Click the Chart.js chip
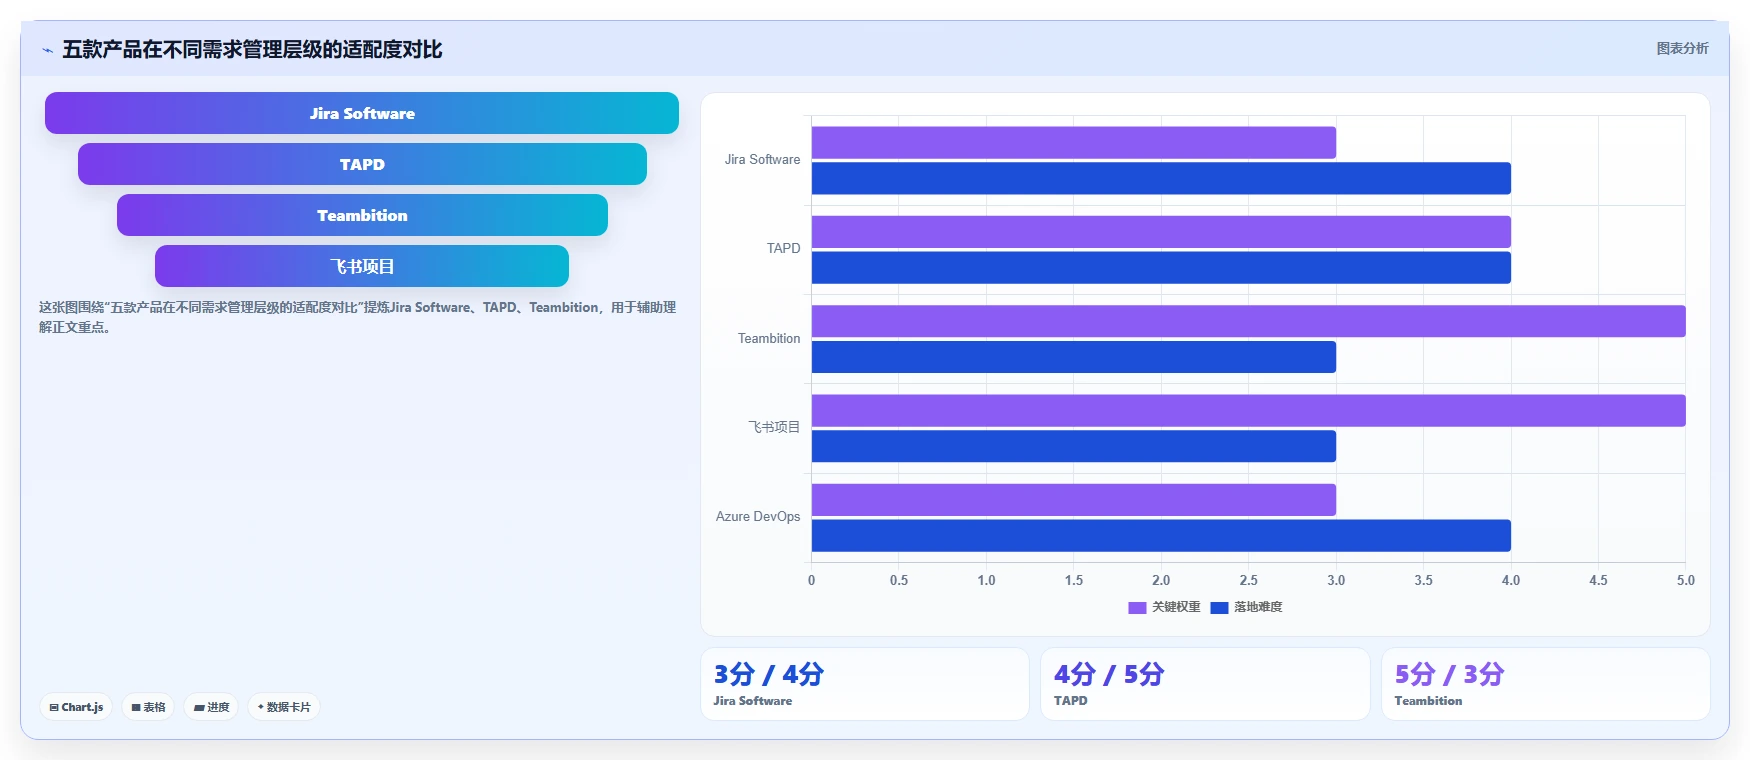The height and width of the screenshot is (760, 1750). (x=76, y=707)
